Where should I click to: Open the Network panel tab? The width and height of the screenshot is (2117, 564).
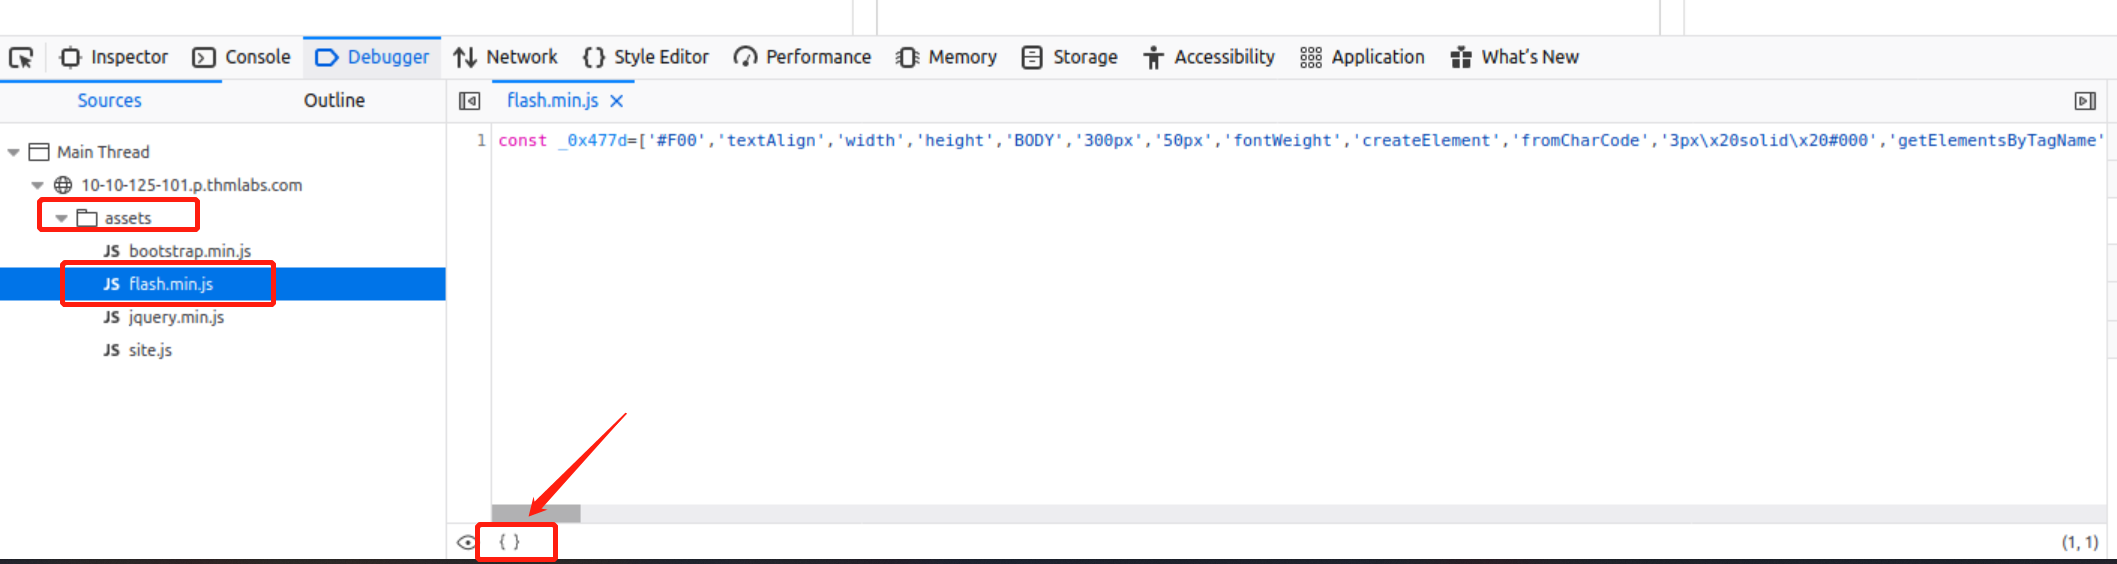(x=506, y=58)
